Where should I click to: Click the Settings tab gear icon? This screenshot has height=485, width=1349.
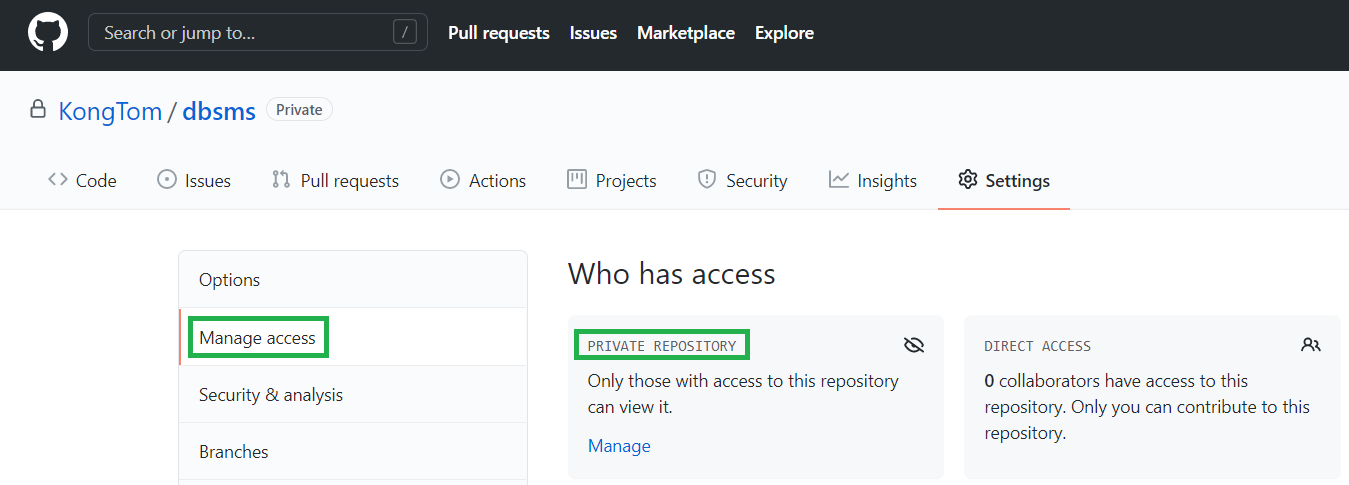pos(967,180)
